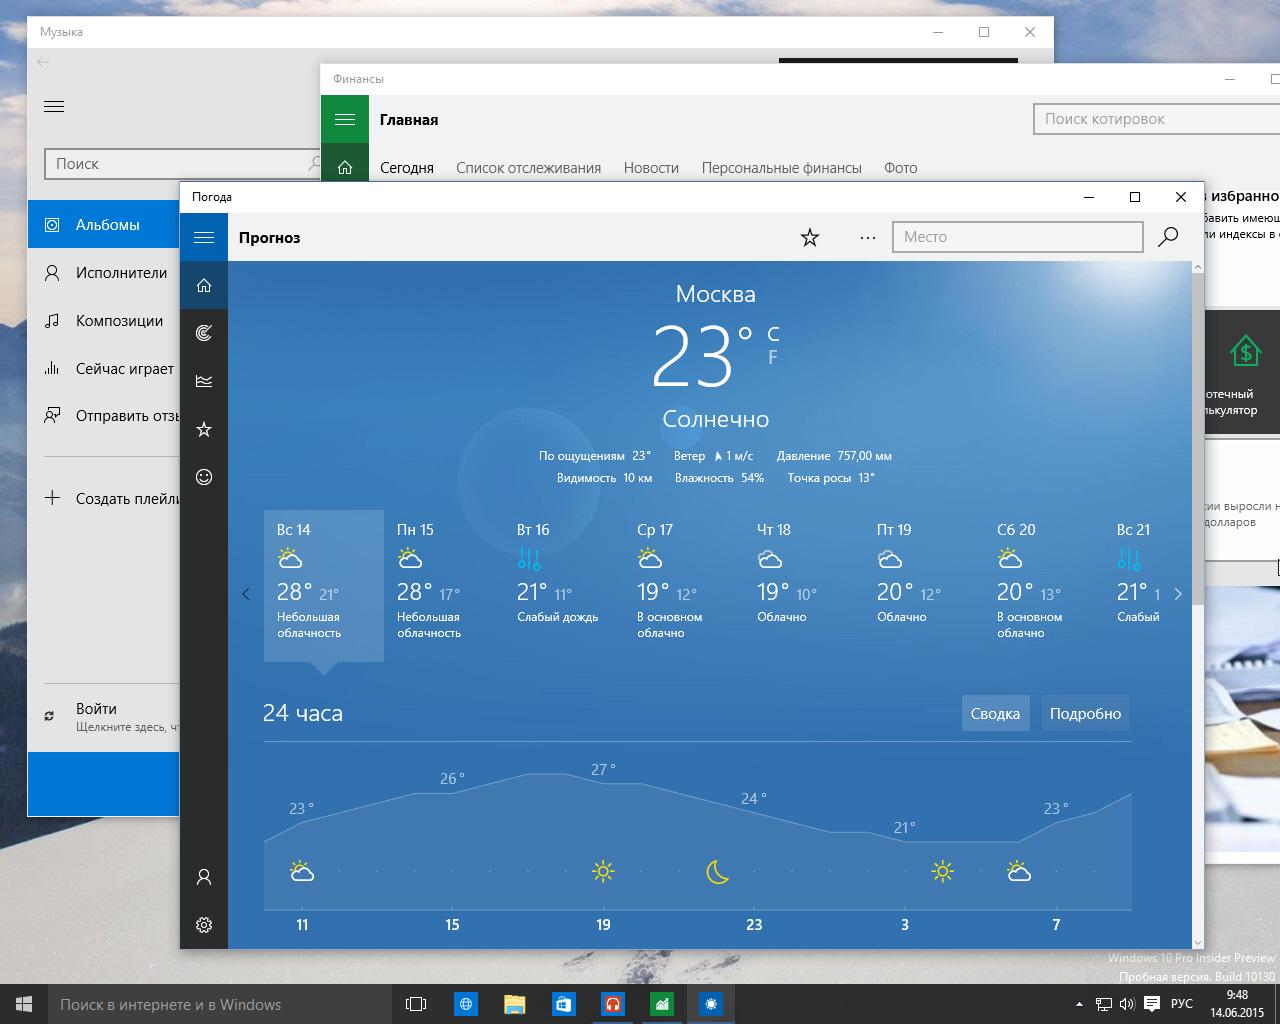Open the Weather app hamburger menu
This screenshot has width=1280, height=1024.
[x=204, y=237]
